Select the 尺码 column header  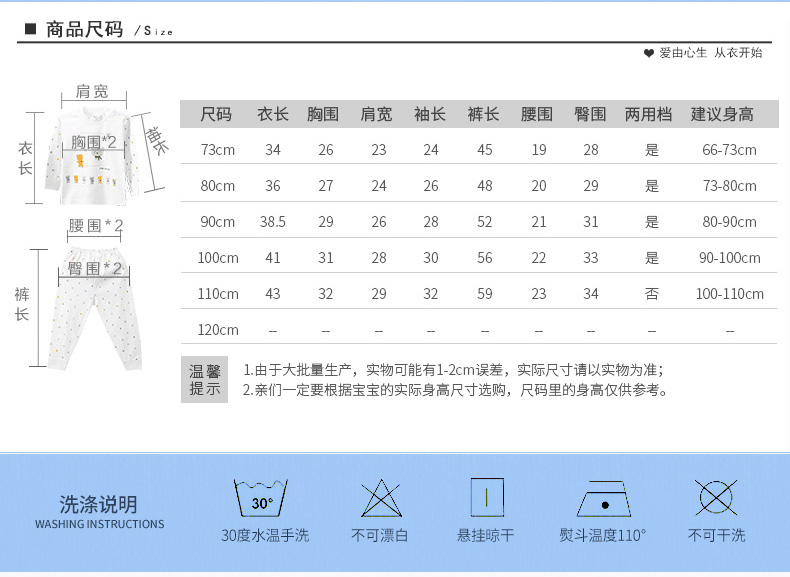[x=216, y=115]
